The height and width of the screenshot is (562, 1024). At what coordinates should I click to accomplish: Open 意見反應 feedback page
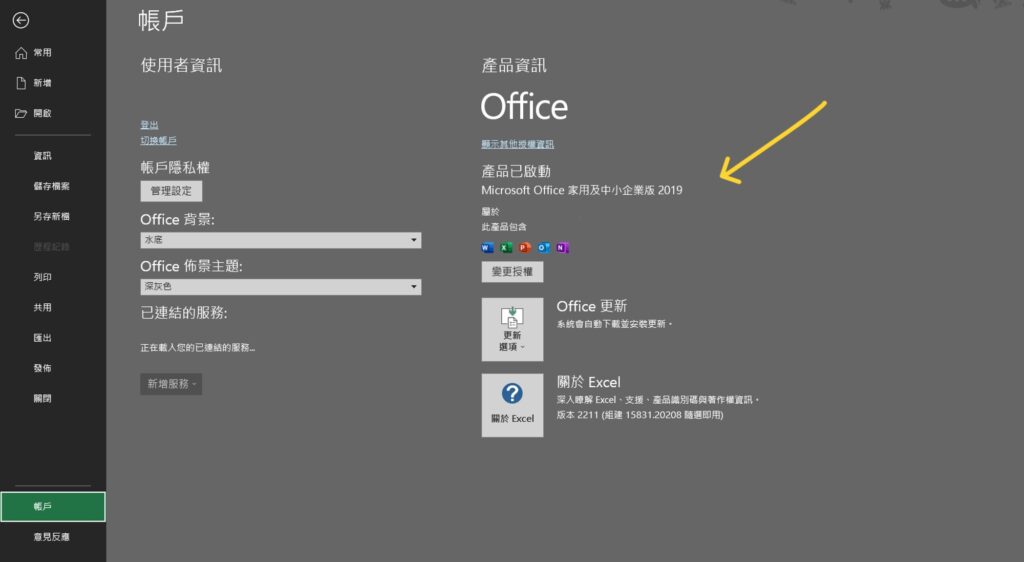[x=52, y=537]
